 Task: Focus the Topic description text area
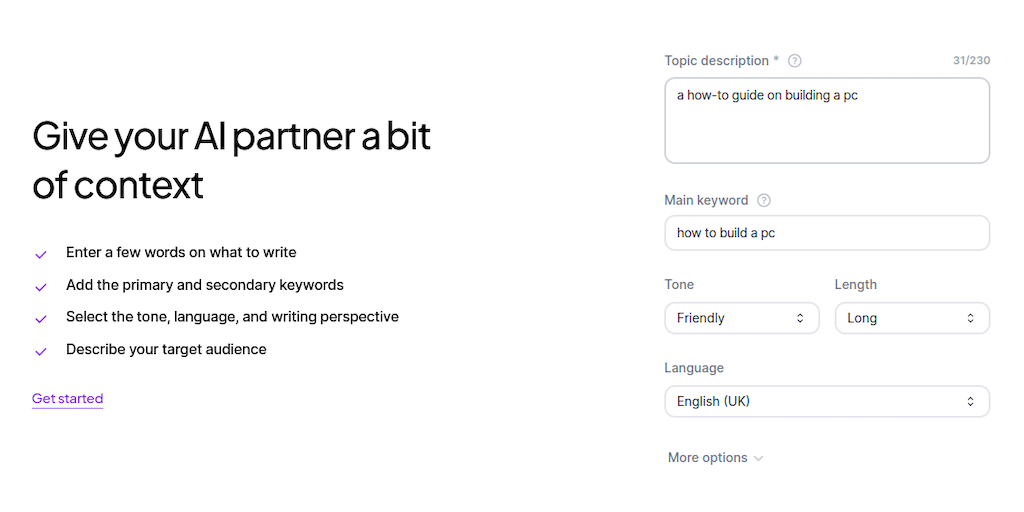[x=826, y=125]
